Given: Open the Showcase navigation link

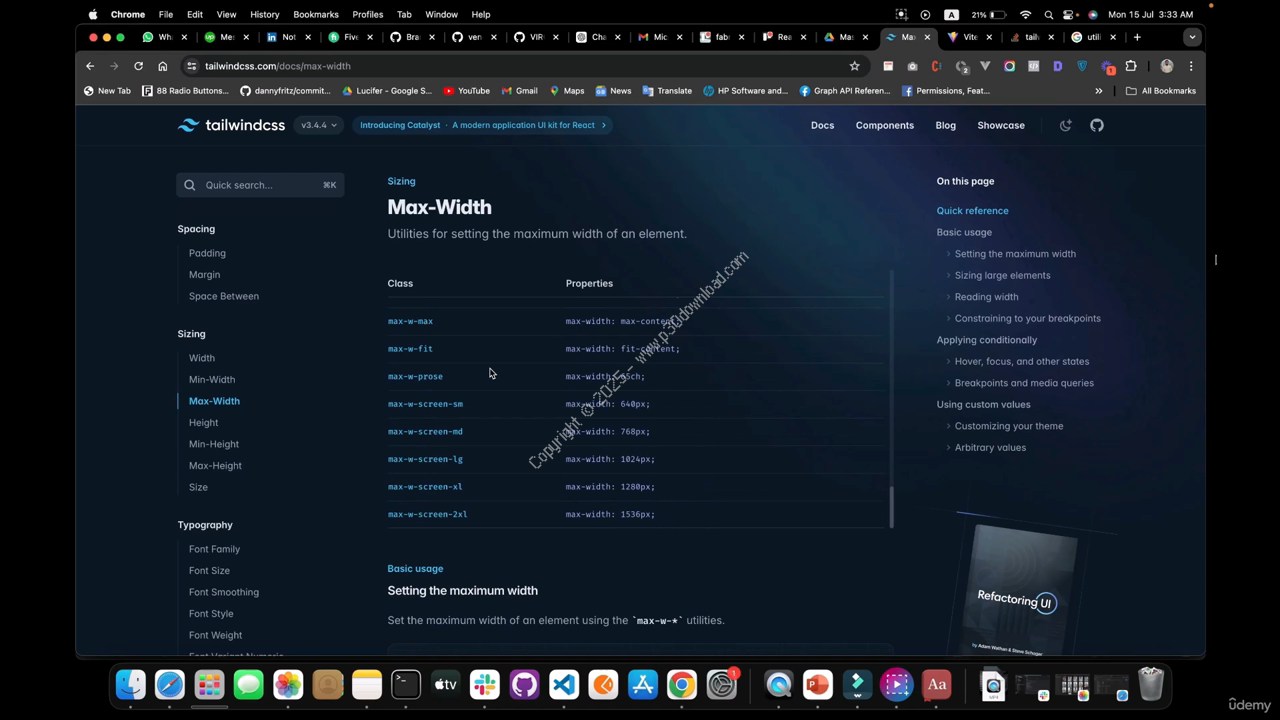Looking at the screenshot, I should coord(1001,125).
